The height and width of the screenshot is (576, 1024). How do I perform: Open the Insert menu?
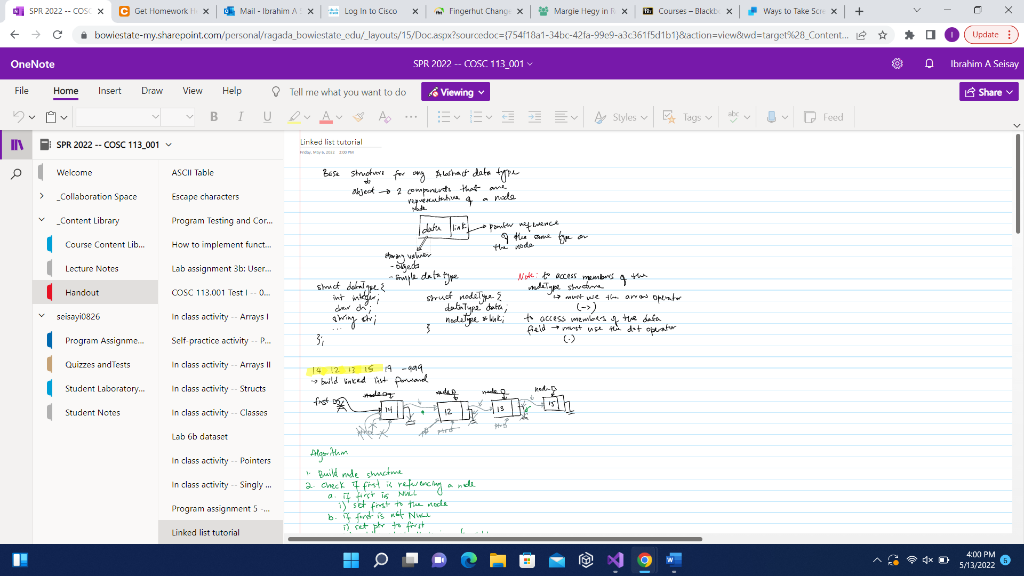tap(109, 91)
